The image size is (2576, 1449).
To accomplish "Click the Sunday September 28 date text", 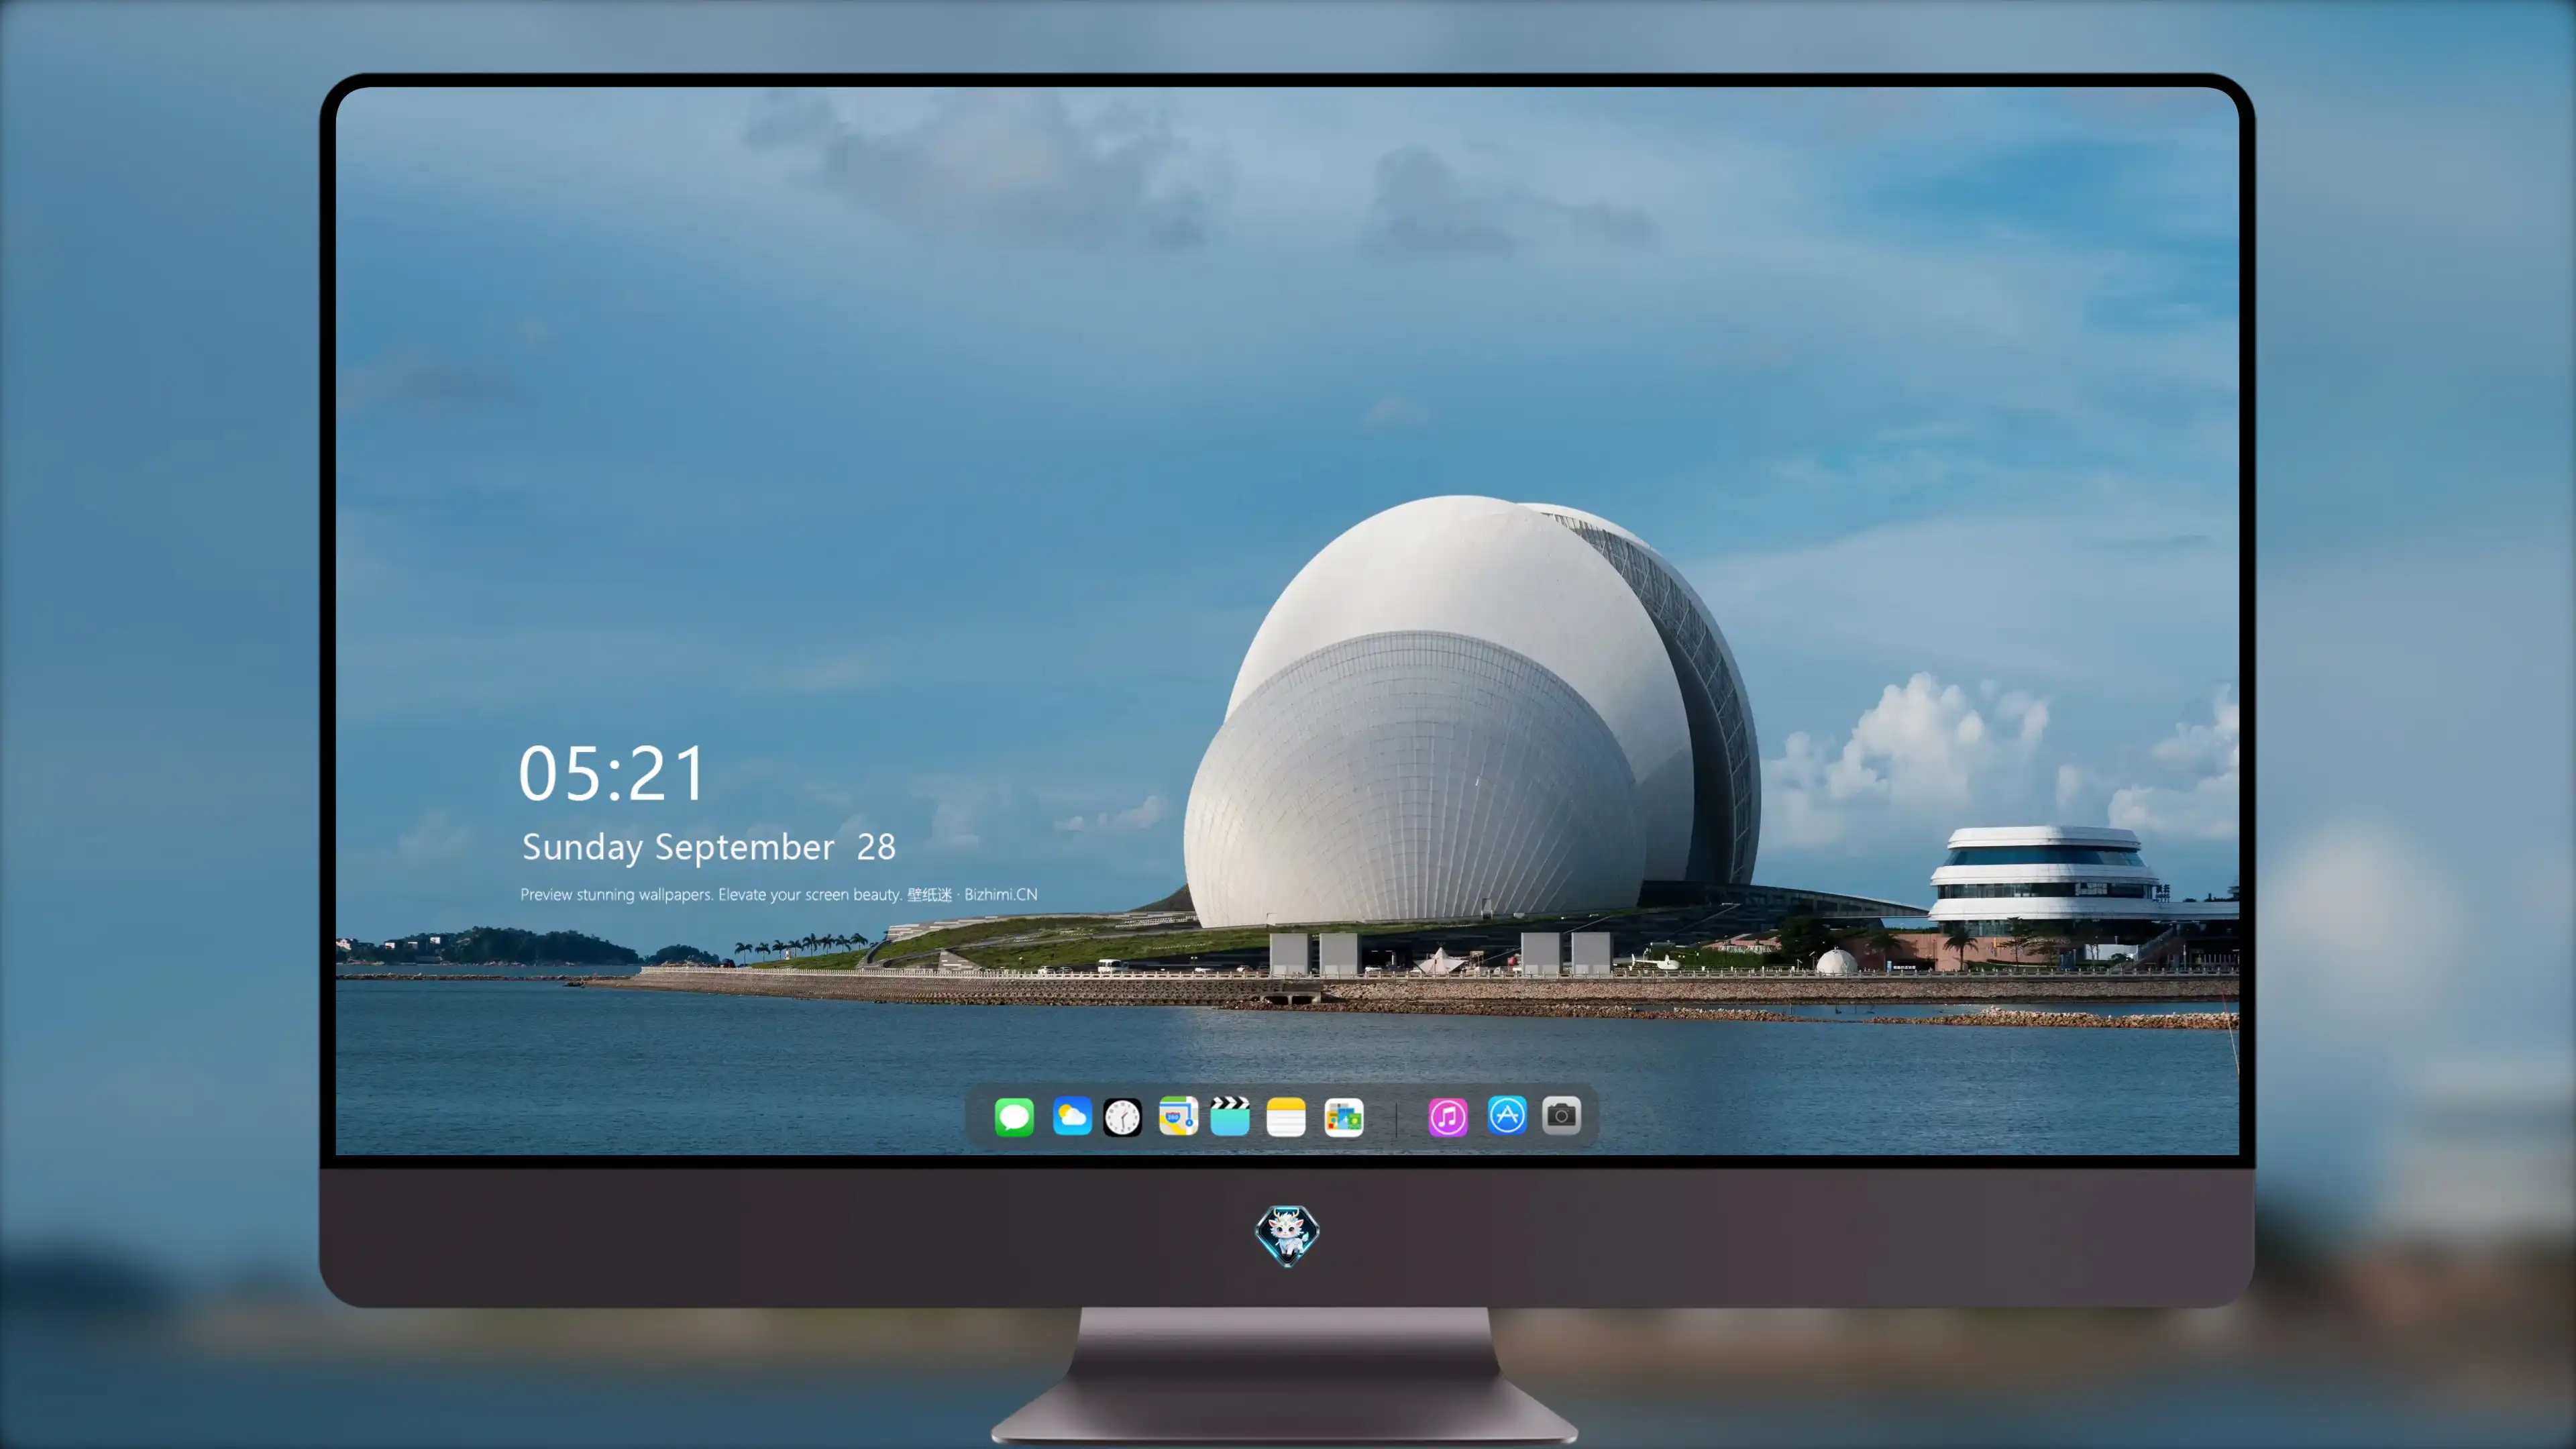I will (708, 847).
